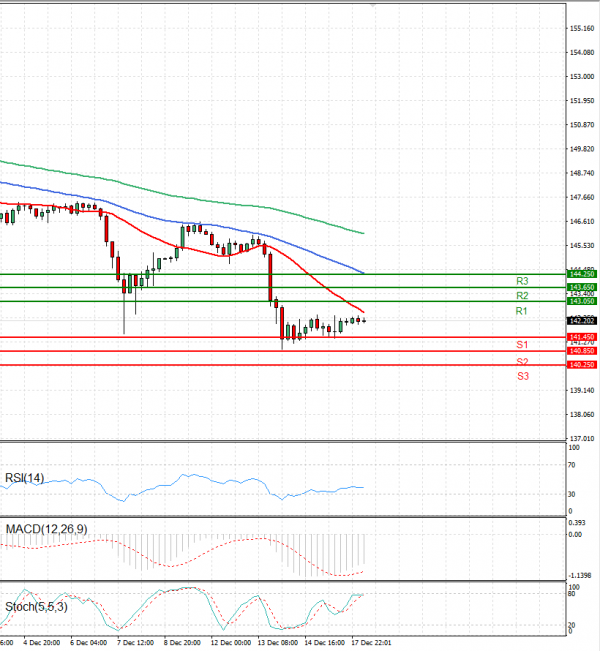This screenshot has width=600, height=651.
Task: Select the S1 support label
Action: tap(522, 345)
